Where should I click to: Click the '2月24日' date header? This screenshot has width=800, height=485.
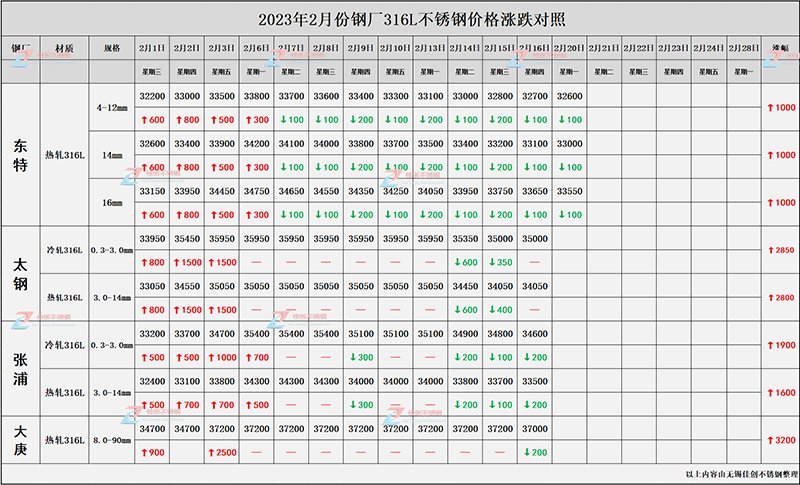(709, 48)
